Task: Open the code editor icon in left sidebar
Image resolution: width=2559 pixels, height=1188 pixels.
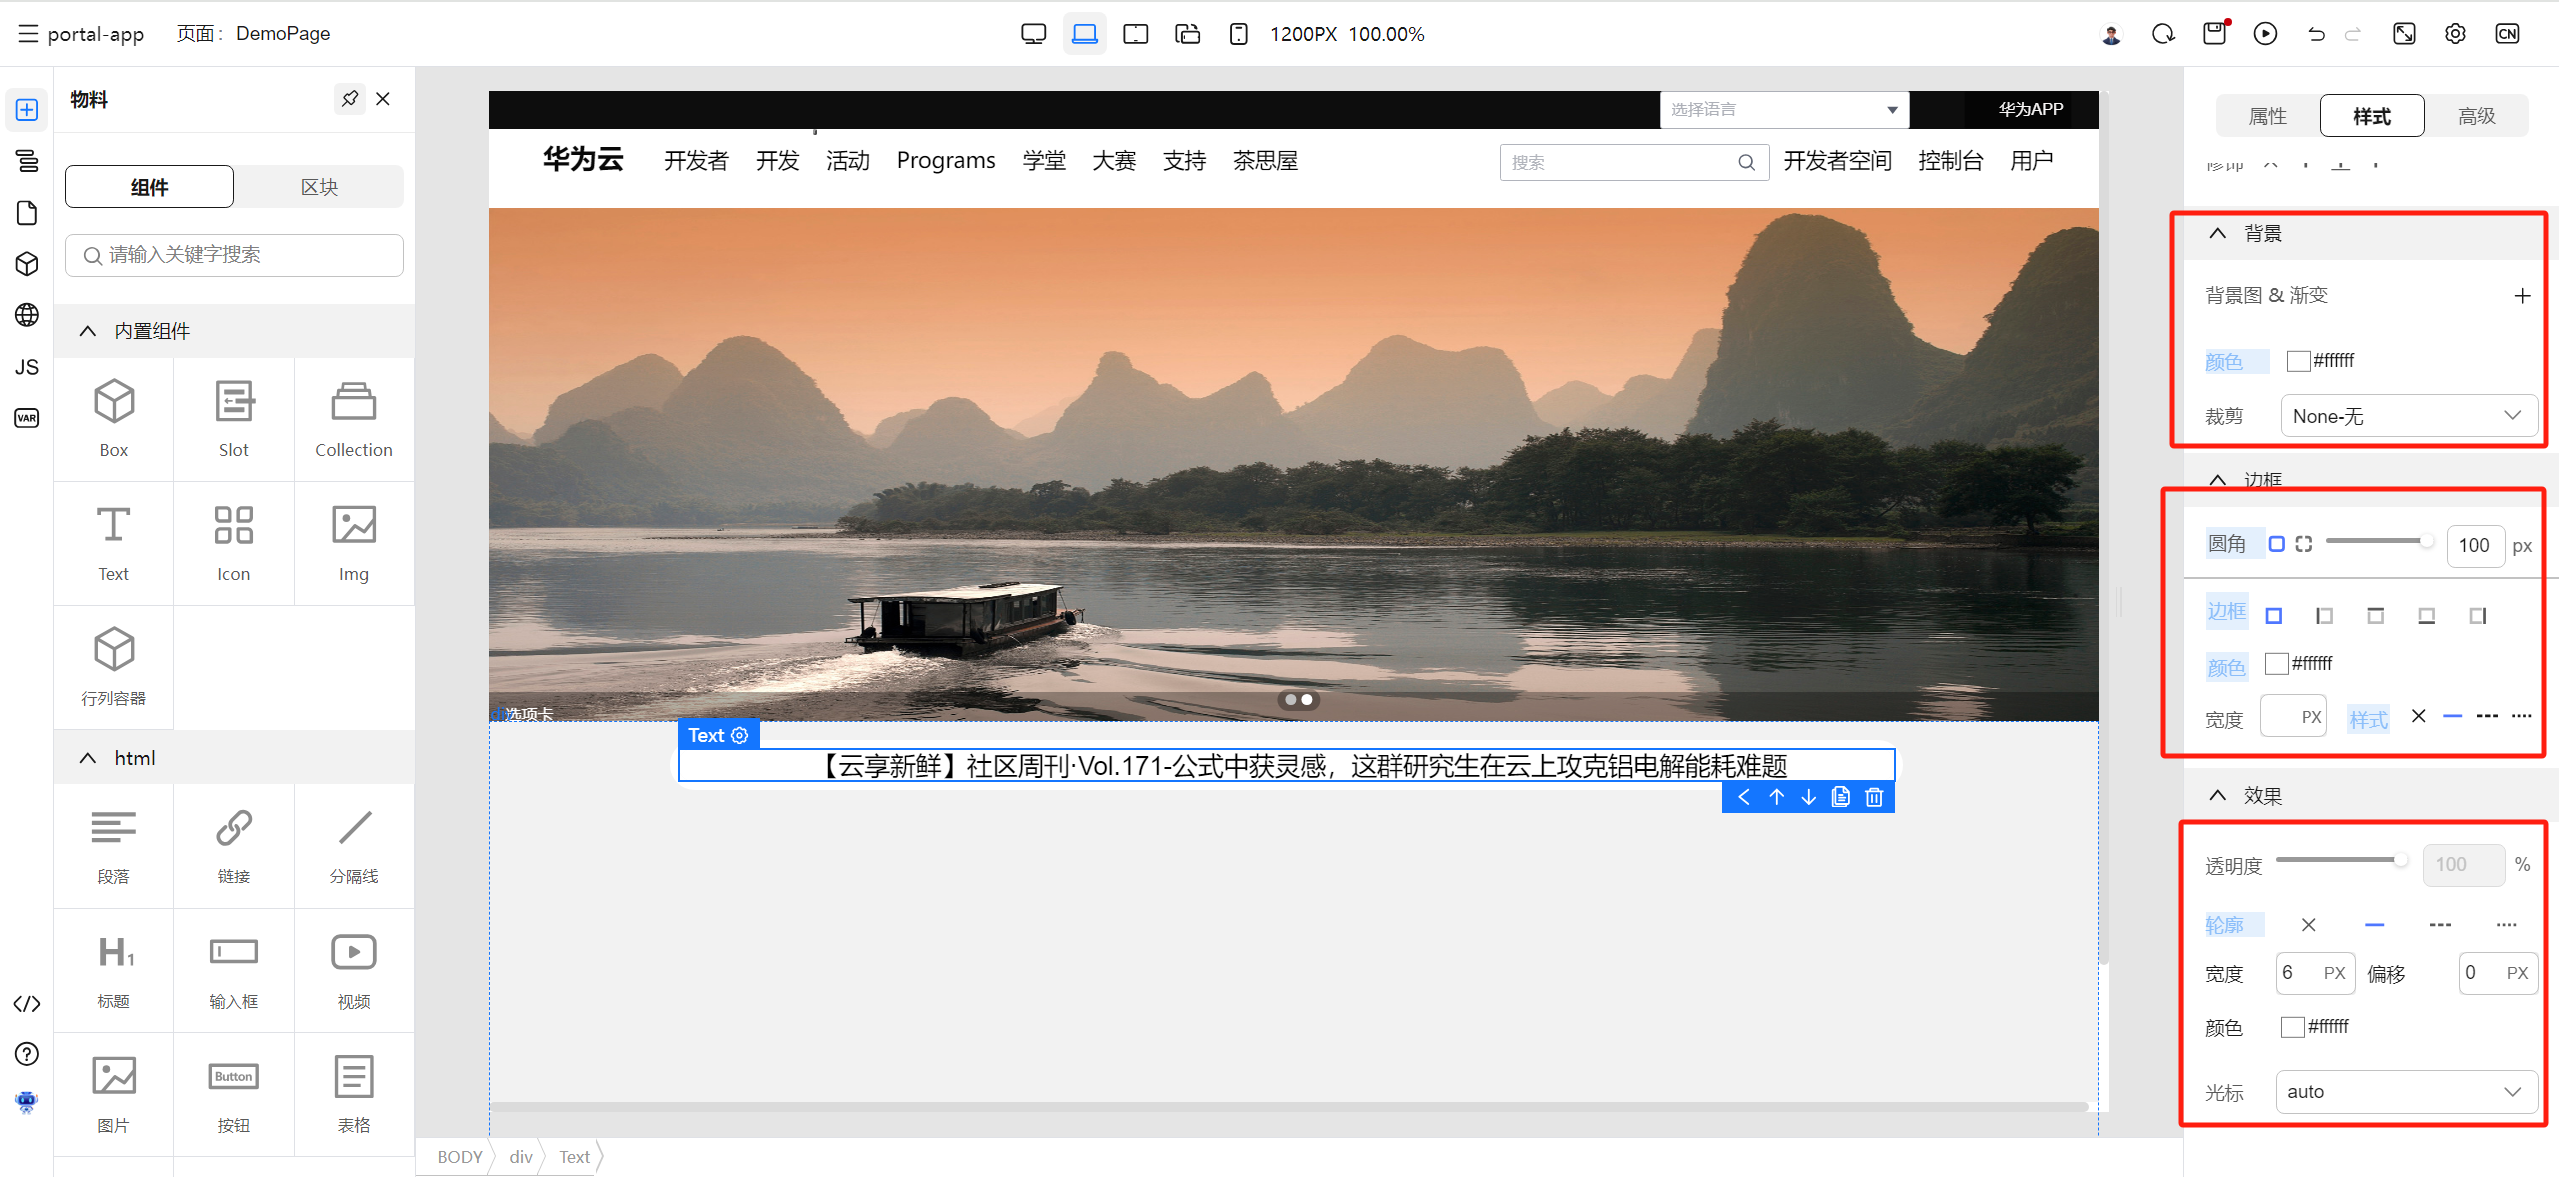Action: click(x=27, y=1004)
